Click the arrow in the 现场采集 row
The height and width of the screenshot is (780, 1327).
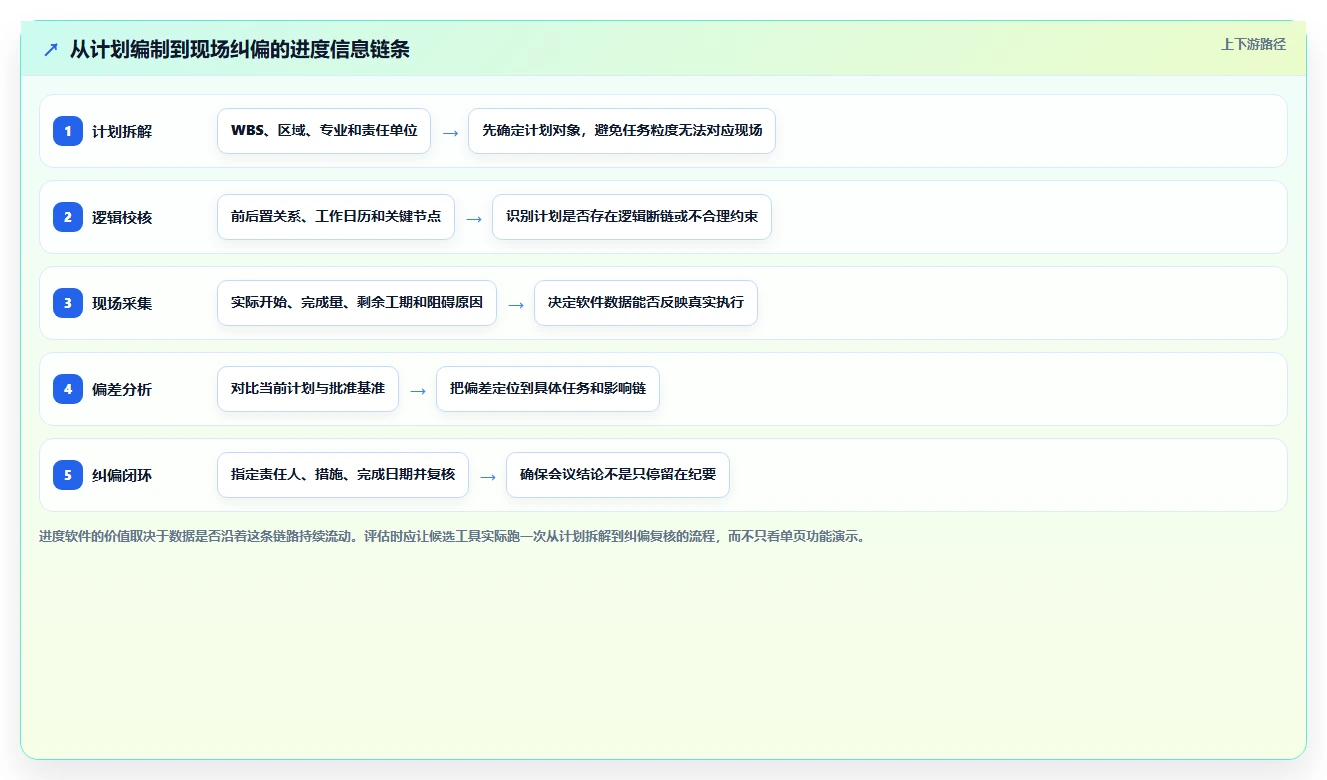coord(516,304)
